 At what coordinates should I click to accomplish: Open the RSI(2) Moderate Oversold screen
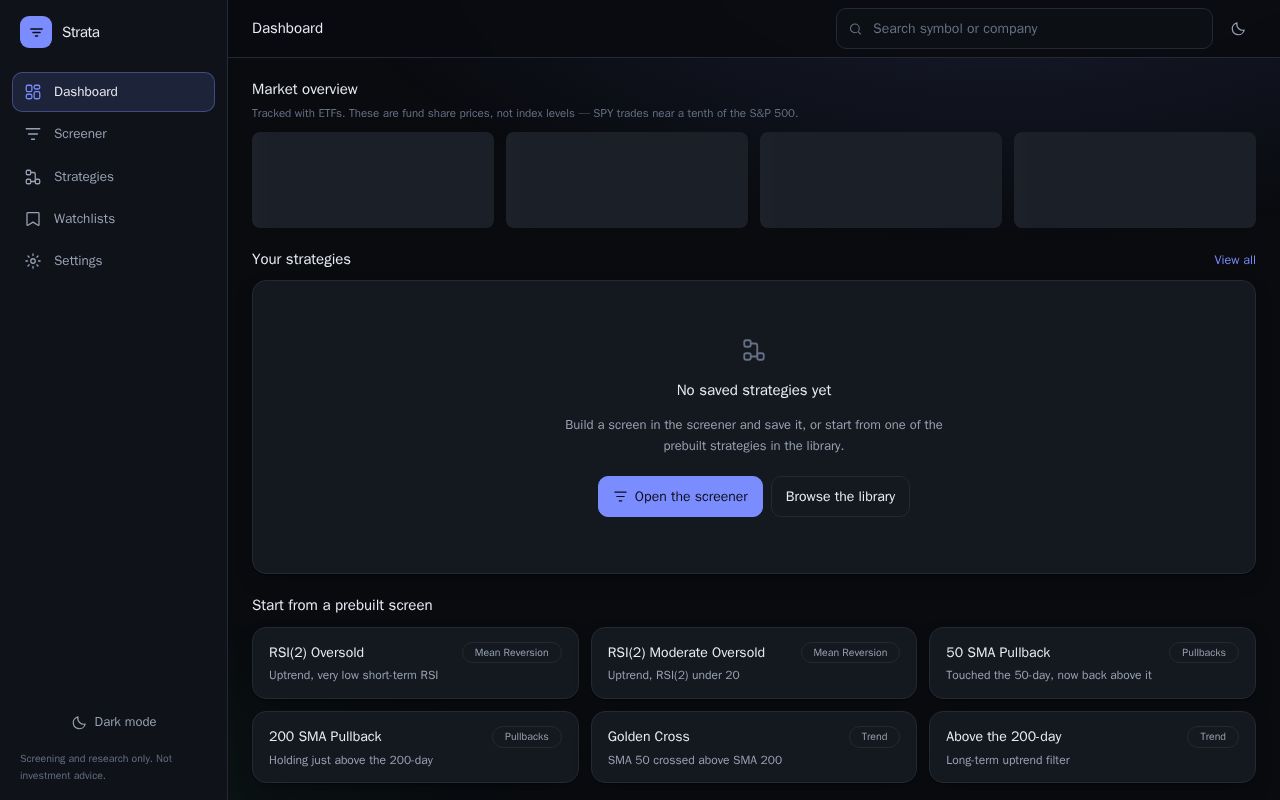click(x=754, y=663)
